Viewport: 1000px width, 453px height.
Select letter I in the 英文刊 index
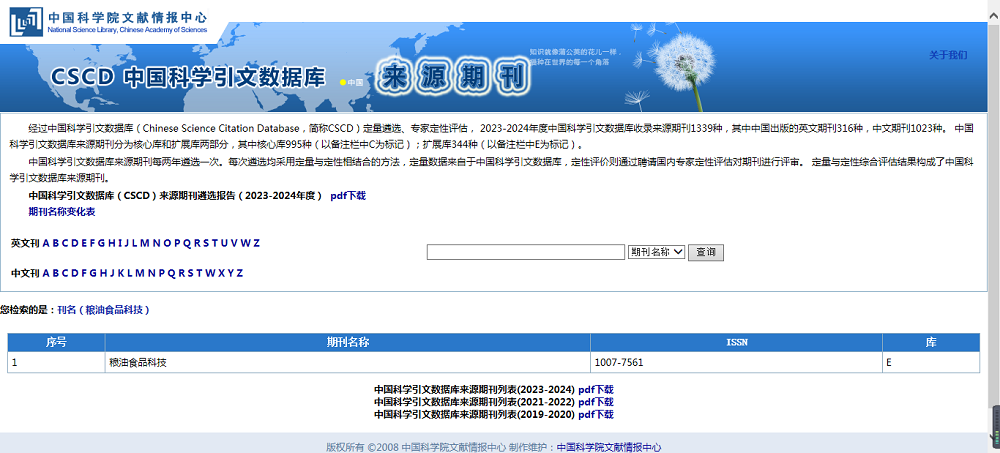click(120, 243)
